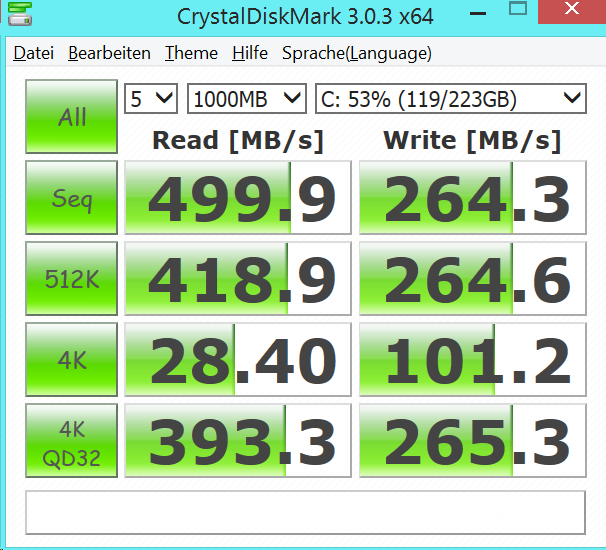606x550 pixels.
Task: Expand the test count dropdown showing 5
Action: click(x=151, y=99)
